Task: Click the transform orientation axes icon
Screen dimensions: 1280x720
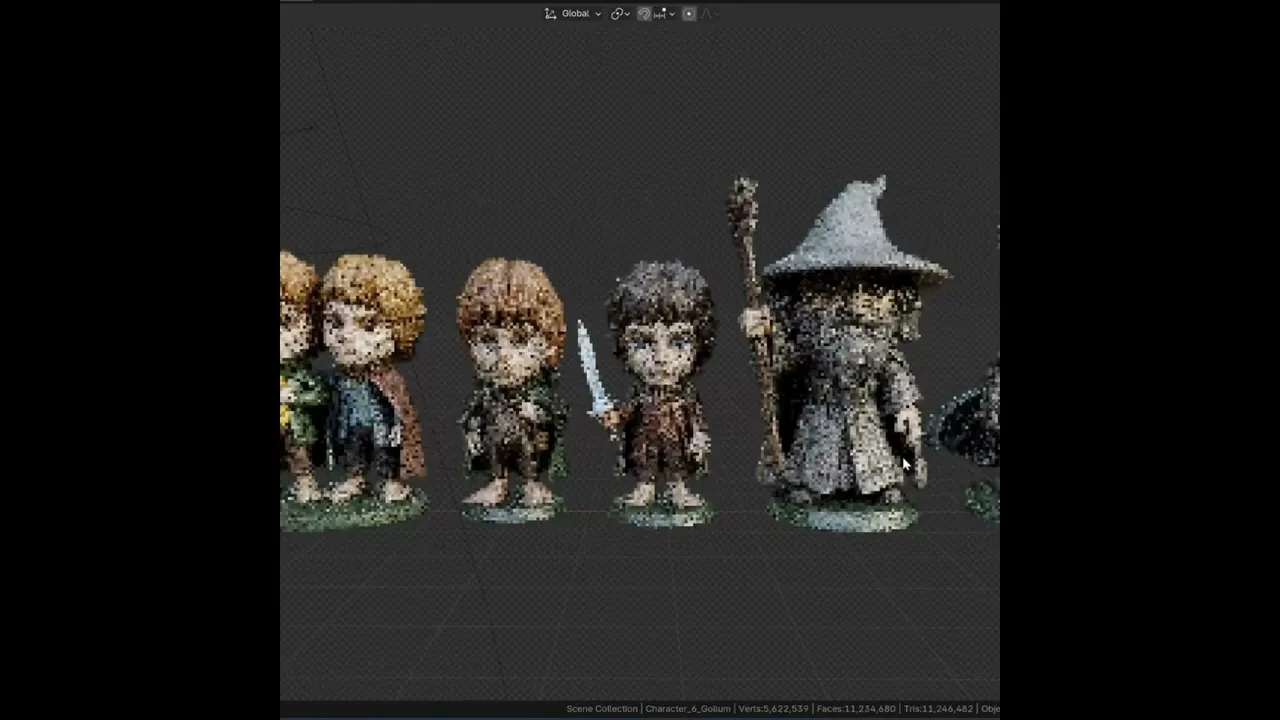Action: pos(550,13)
